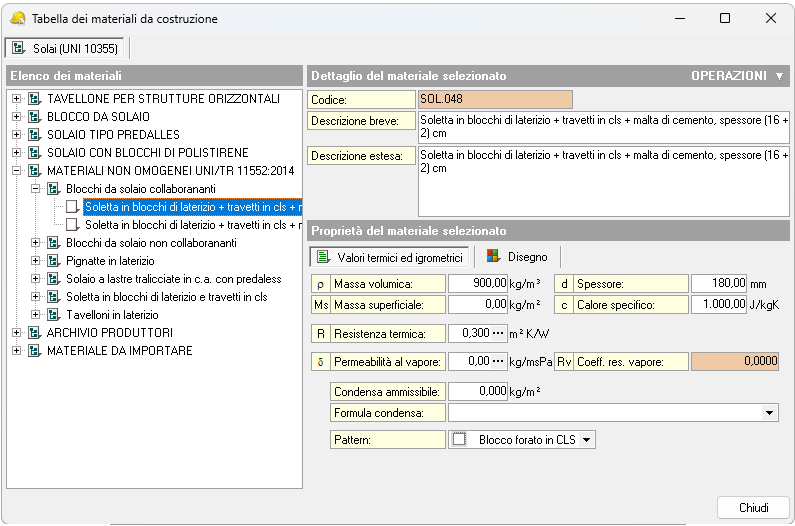This screenshot has height=526, width=795.
Task: Click the Permeabilità al vapore ellipsis button
Action: pyautogui.click(x=498, y=361)
